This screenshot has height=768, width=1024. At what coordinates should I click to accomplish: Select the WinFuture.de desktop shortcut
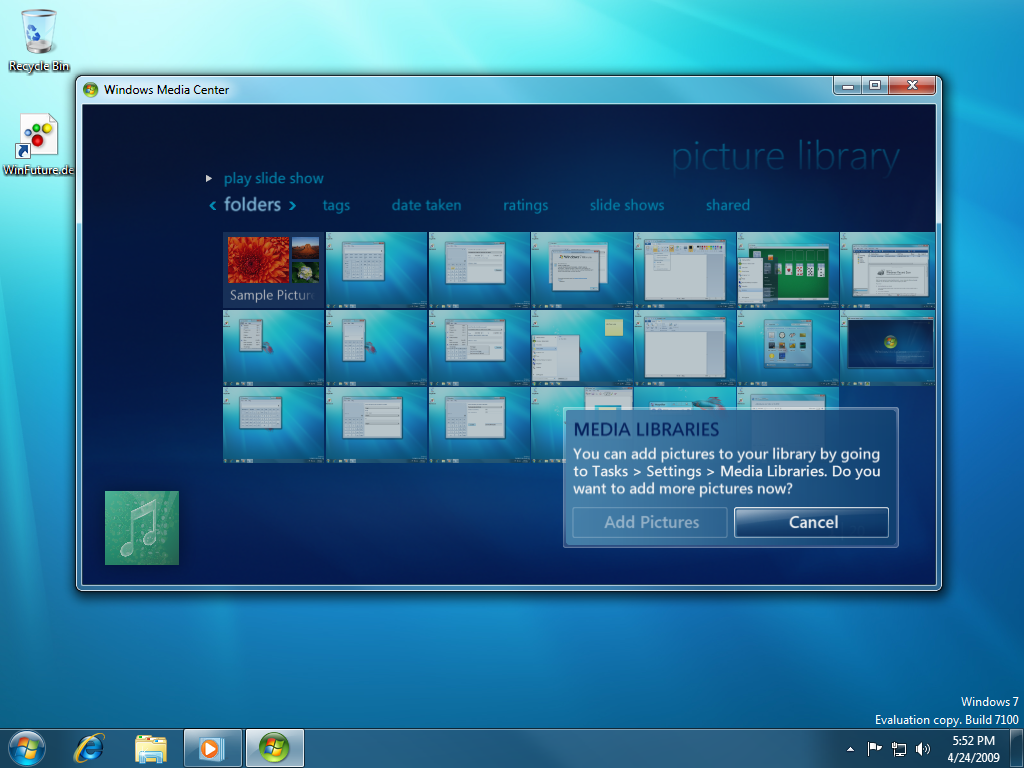39,145
